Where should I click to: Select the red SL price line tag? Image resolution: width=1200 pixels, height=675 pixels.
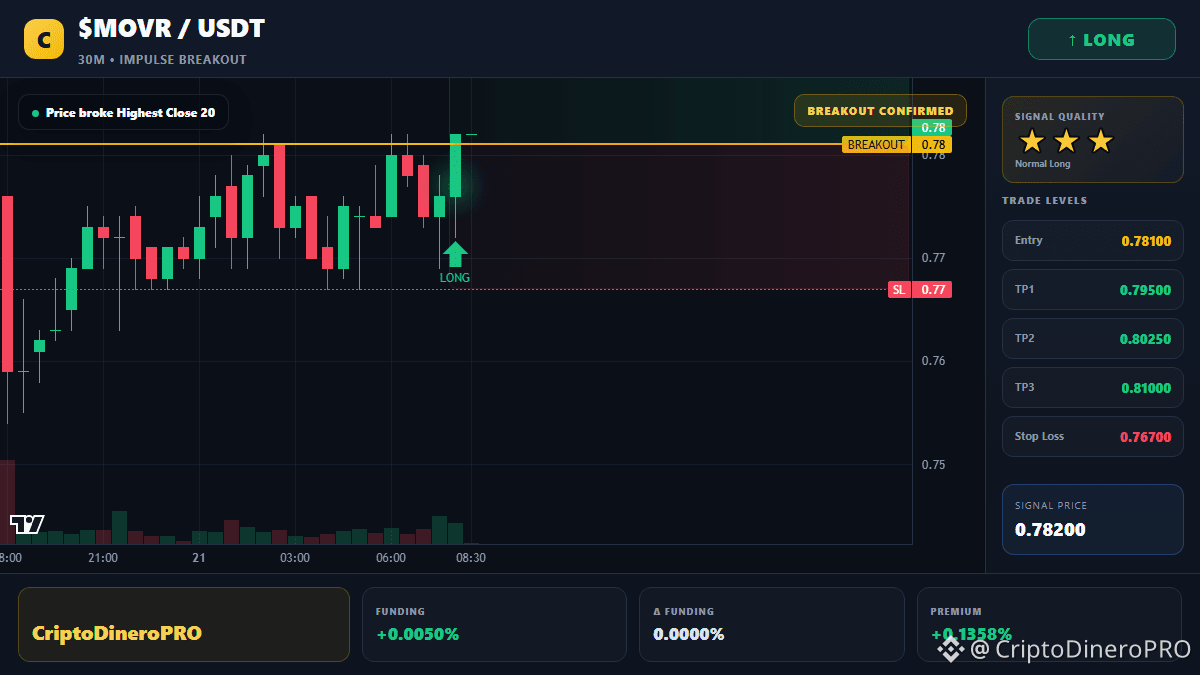(899, 290)
